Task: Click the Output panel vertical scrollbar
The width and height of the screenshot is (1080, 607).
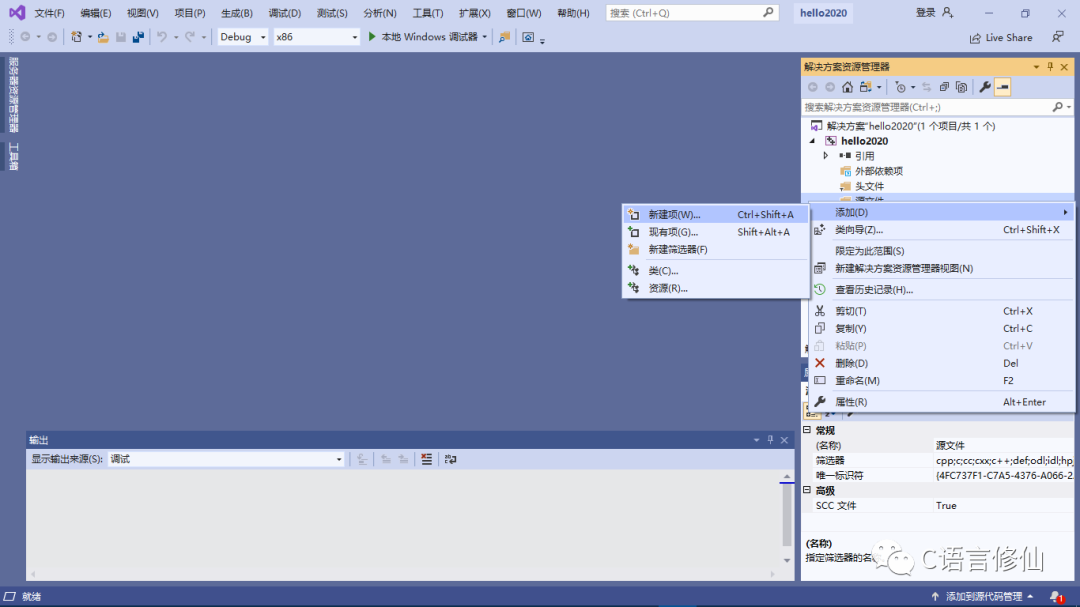Action: [787, 518]
